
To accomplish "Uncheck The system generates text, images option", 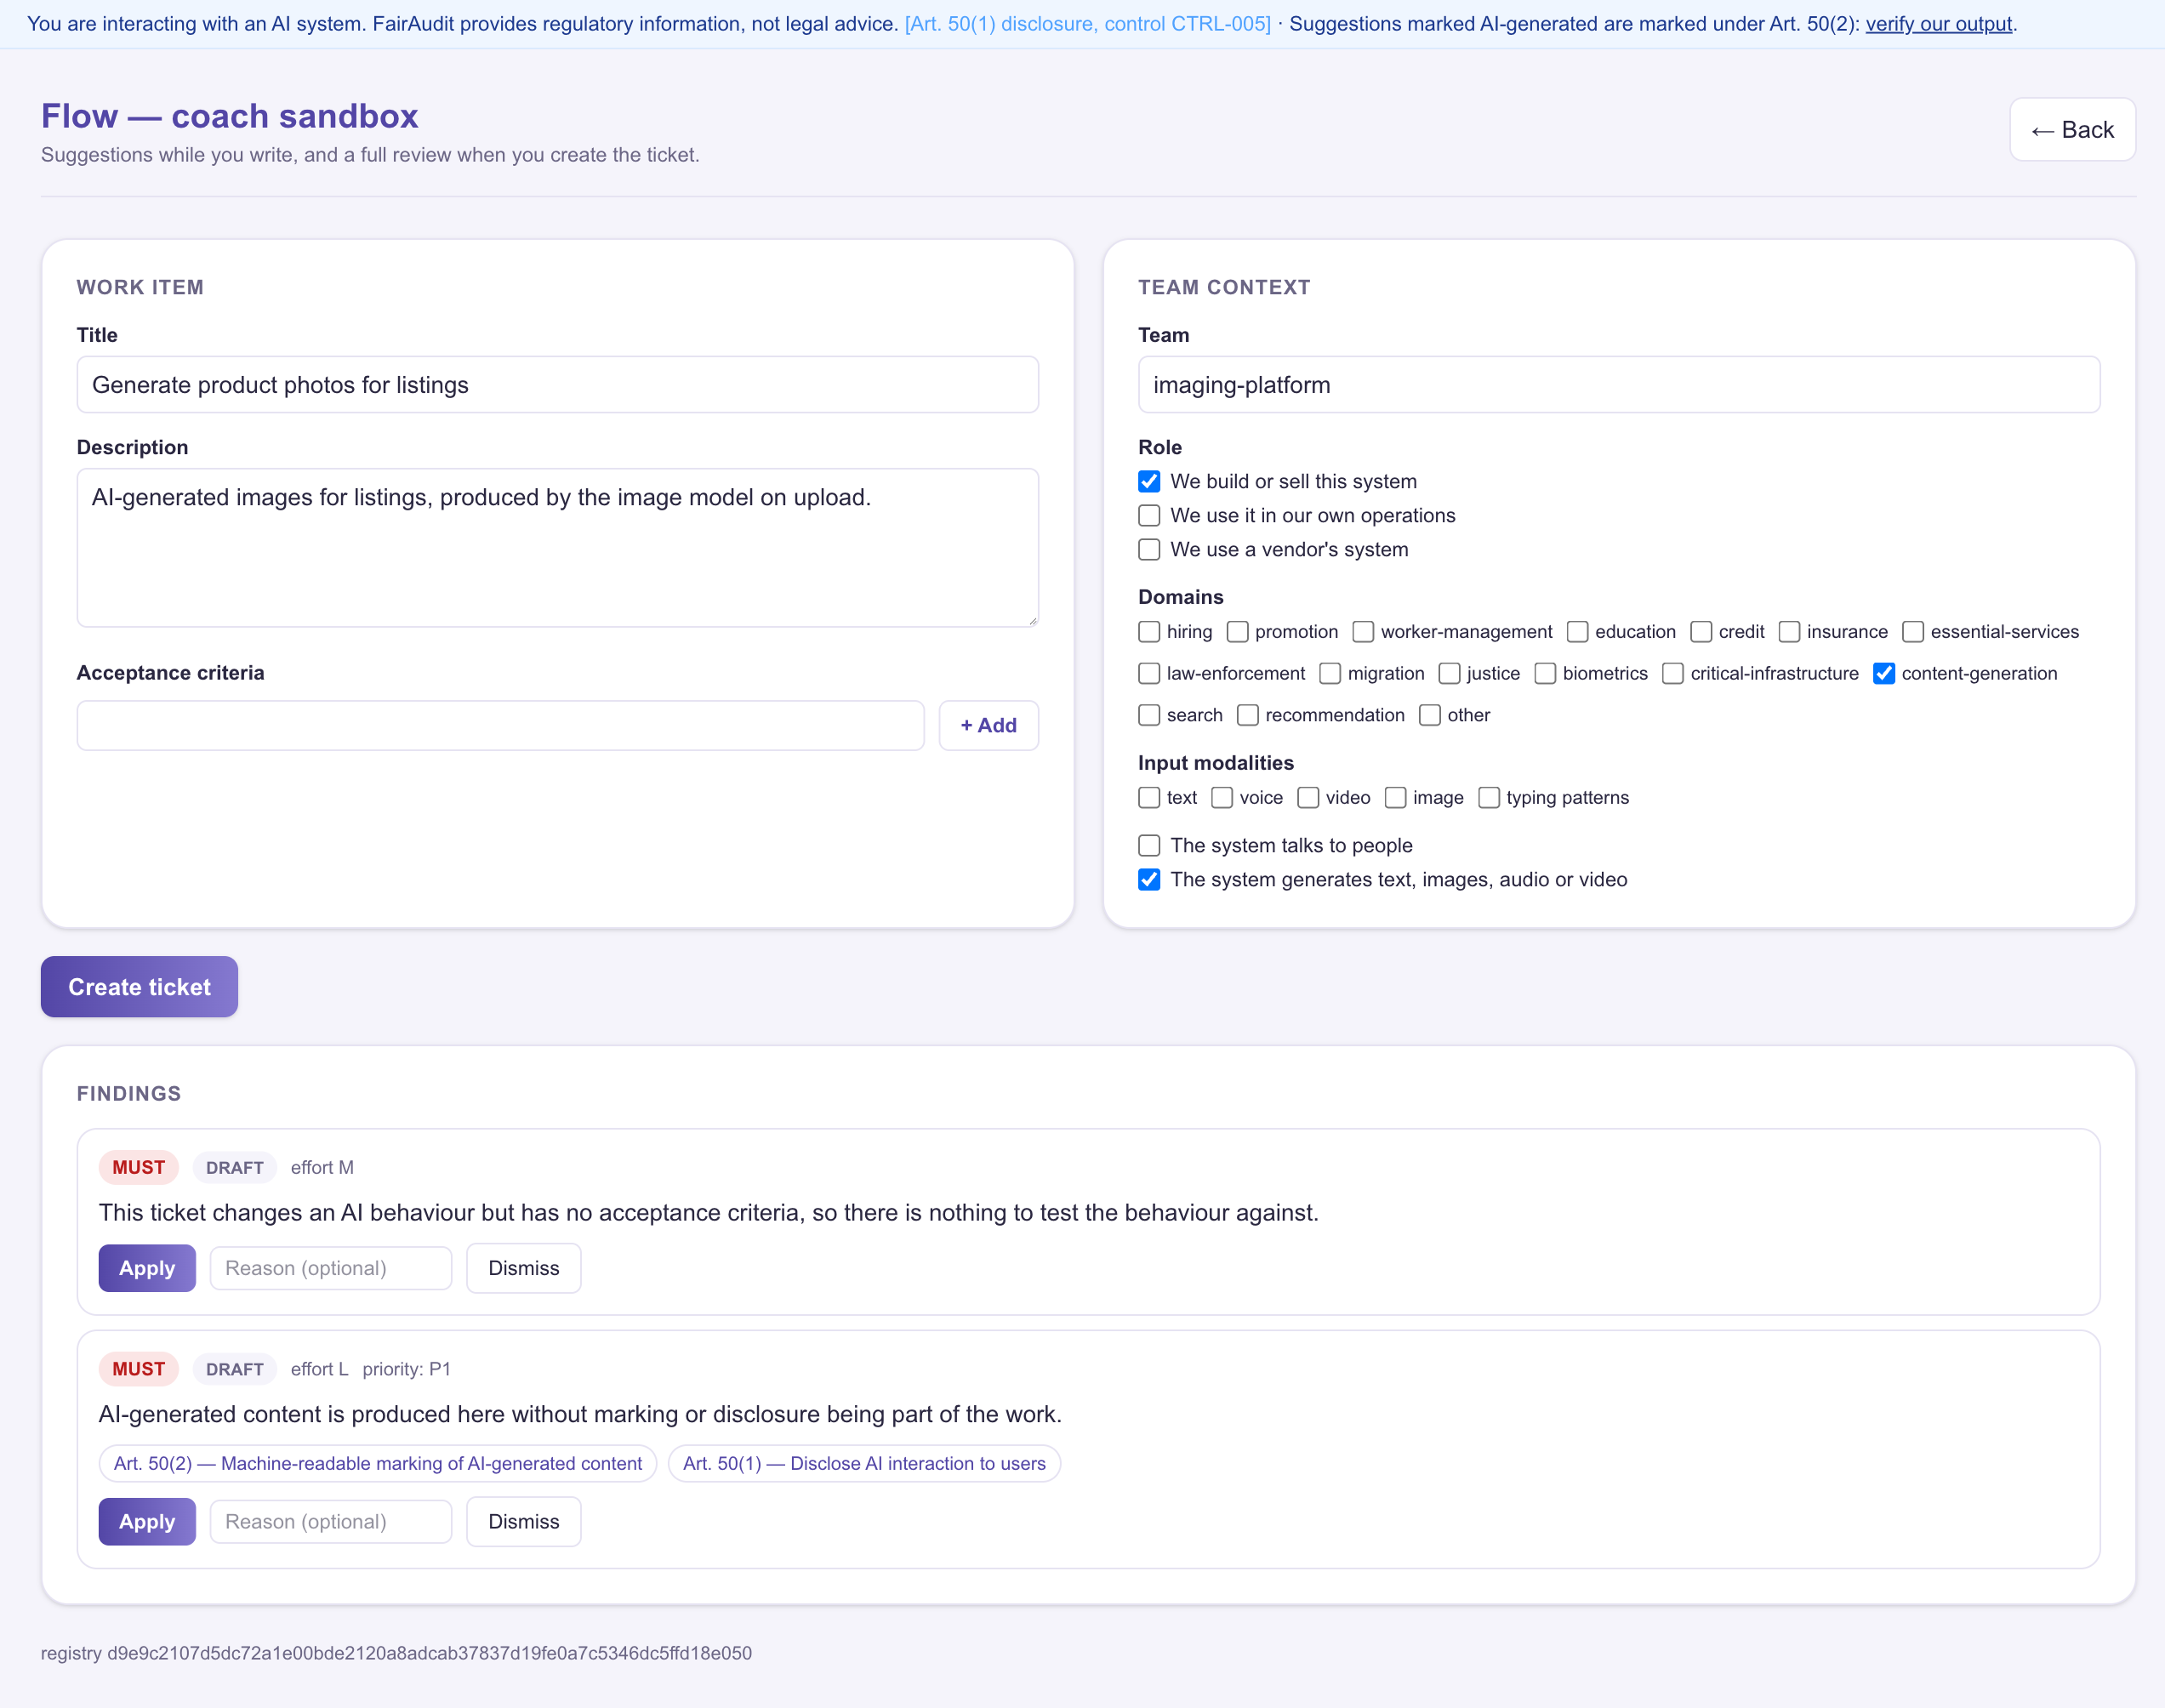I will [x=1149, y=879].
